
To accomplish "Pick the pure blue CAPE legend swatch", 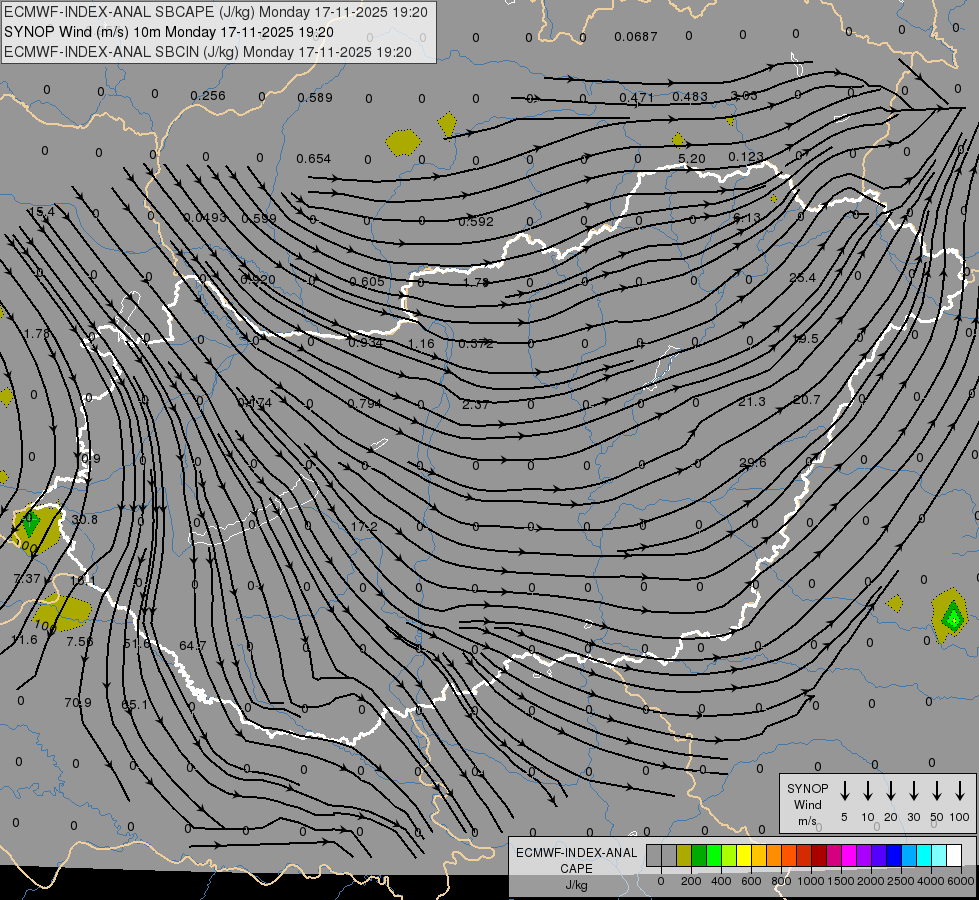I will pyautogui.click(x=893, y=856).
